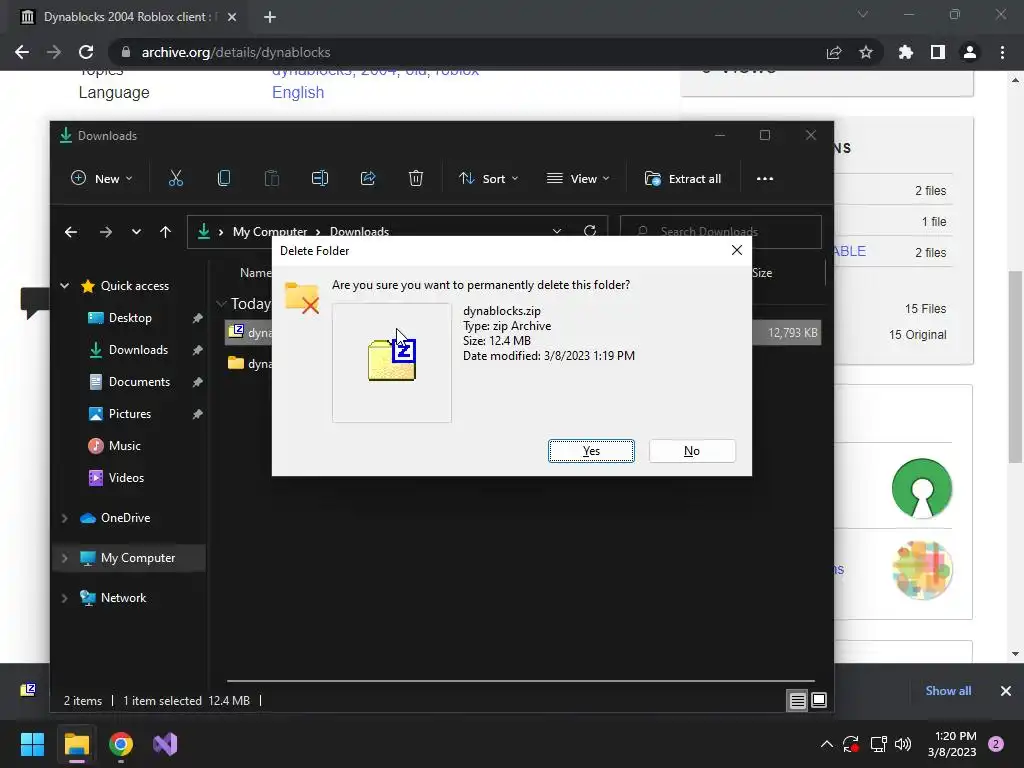Click My Computer in the address breadcrumb

point(270,232)
